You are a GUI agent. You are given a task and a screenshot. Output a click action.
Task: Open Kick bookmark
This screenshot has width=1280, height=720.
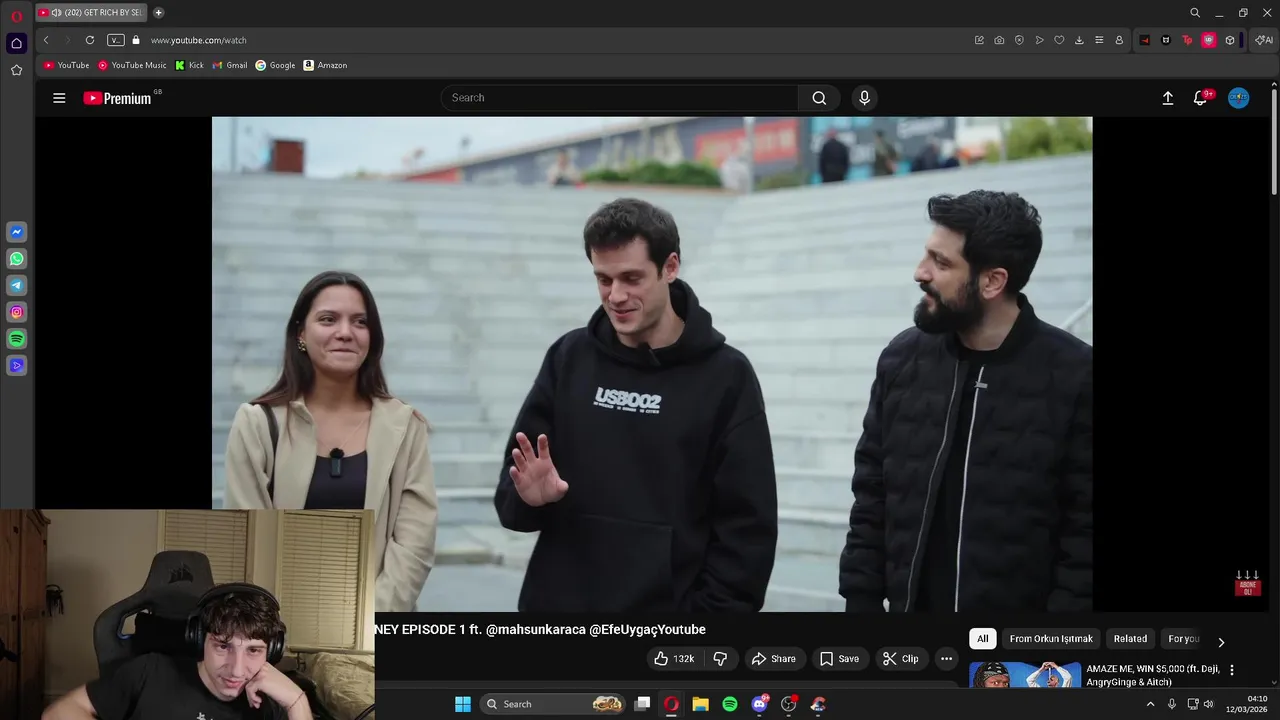(x=189, y=65)
